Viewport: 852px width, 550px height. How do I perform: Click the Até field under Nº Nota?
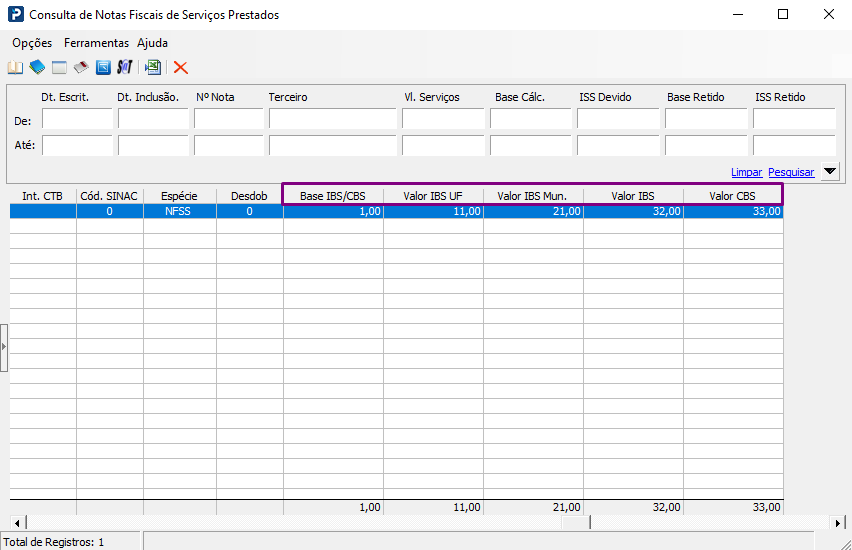coord(229,146)
